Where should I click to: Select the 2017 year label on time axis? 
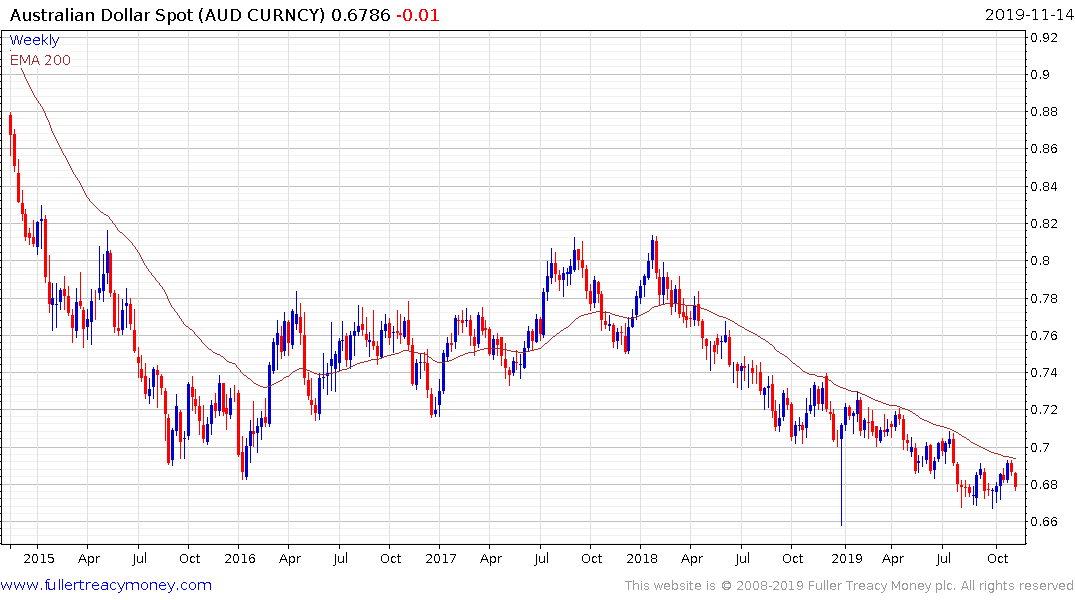pyautogui.click(x=440, y=558)
